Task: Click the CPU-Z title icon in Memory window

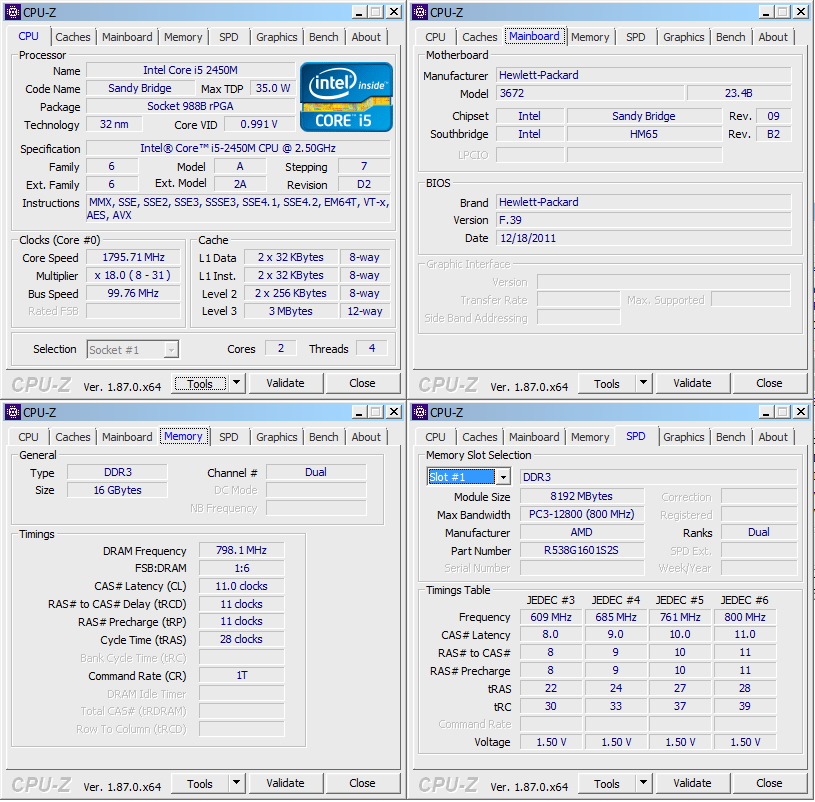Action: pyautogui.click(x=12, y=412)
